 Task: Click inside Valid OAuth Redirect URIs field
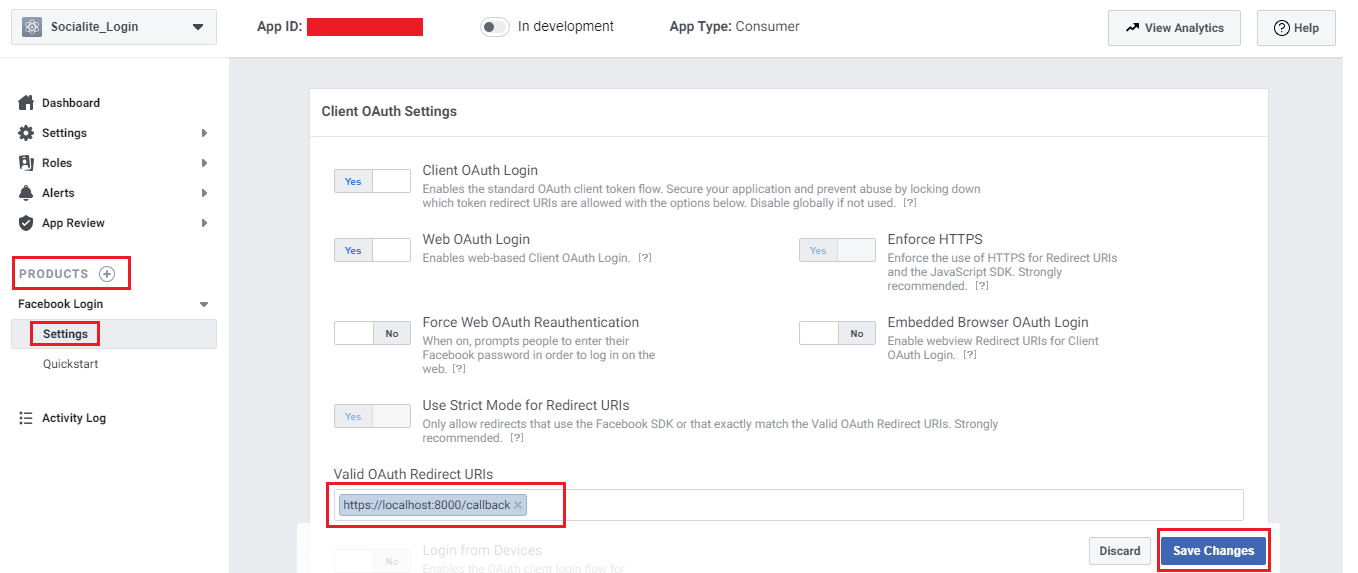coord(789,505)
